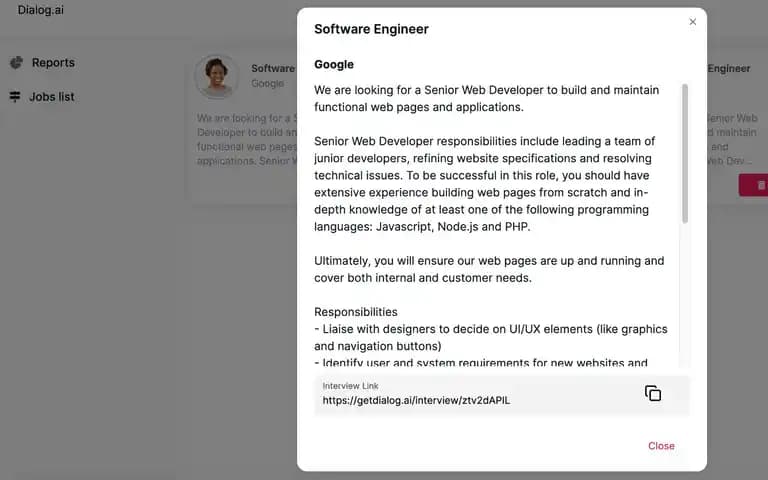Copy the interview link with the copy icon

tap(652, 393)
